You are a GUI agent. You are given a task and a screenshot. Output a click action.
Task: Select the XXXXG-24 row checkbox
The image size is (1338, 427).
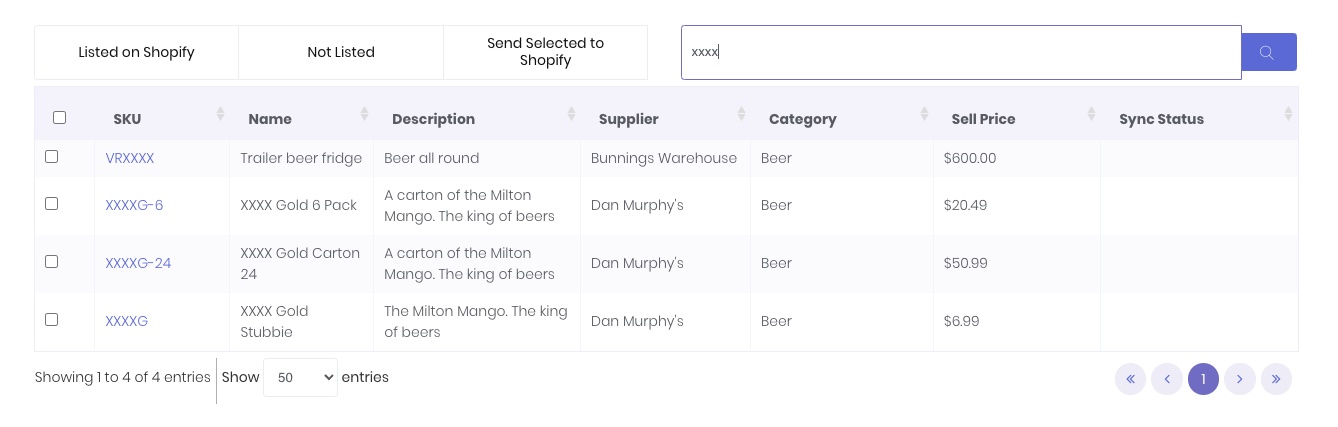point(52,261)
